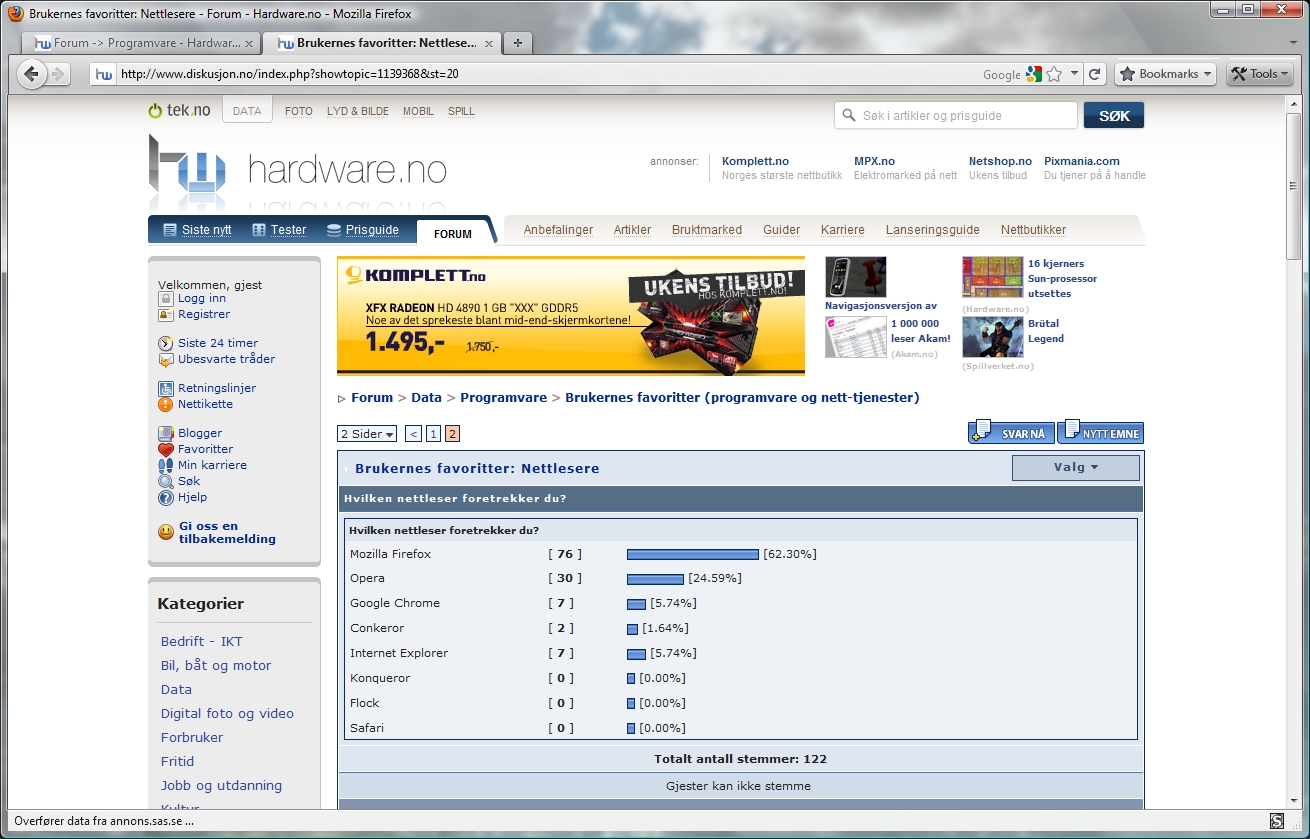Viewport: 1310px width, 839px height.
Task: Open the Brütal Legend thumbnail image
Action: click(x=992, y=337)
